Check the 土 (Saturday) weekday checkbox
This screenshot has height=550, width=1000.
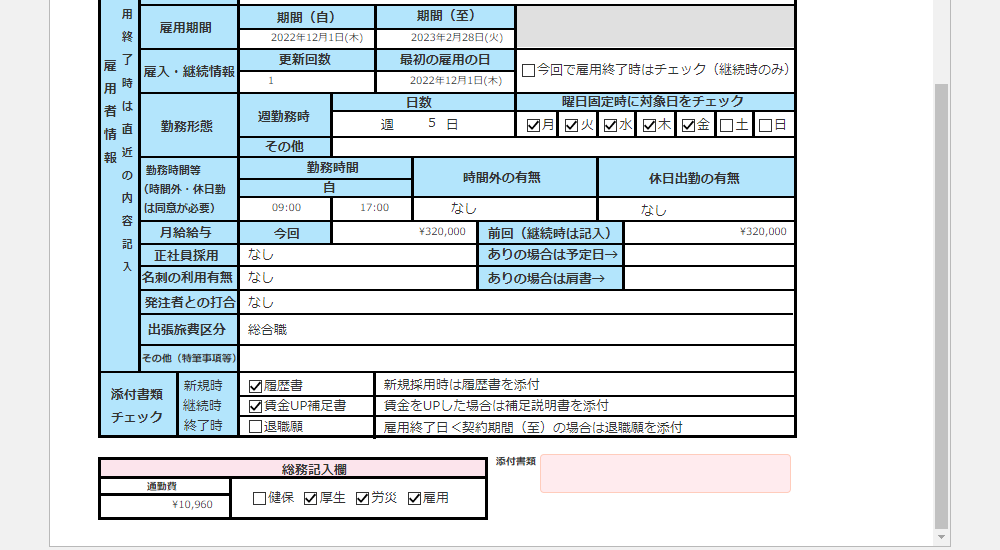(727, 125)
